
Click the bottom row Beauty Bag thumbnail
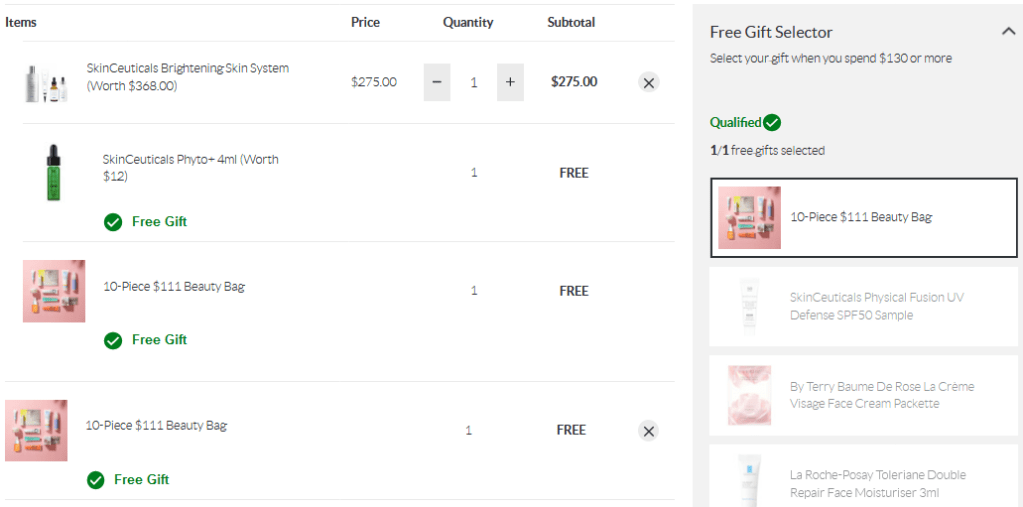[x=36, y=431]
